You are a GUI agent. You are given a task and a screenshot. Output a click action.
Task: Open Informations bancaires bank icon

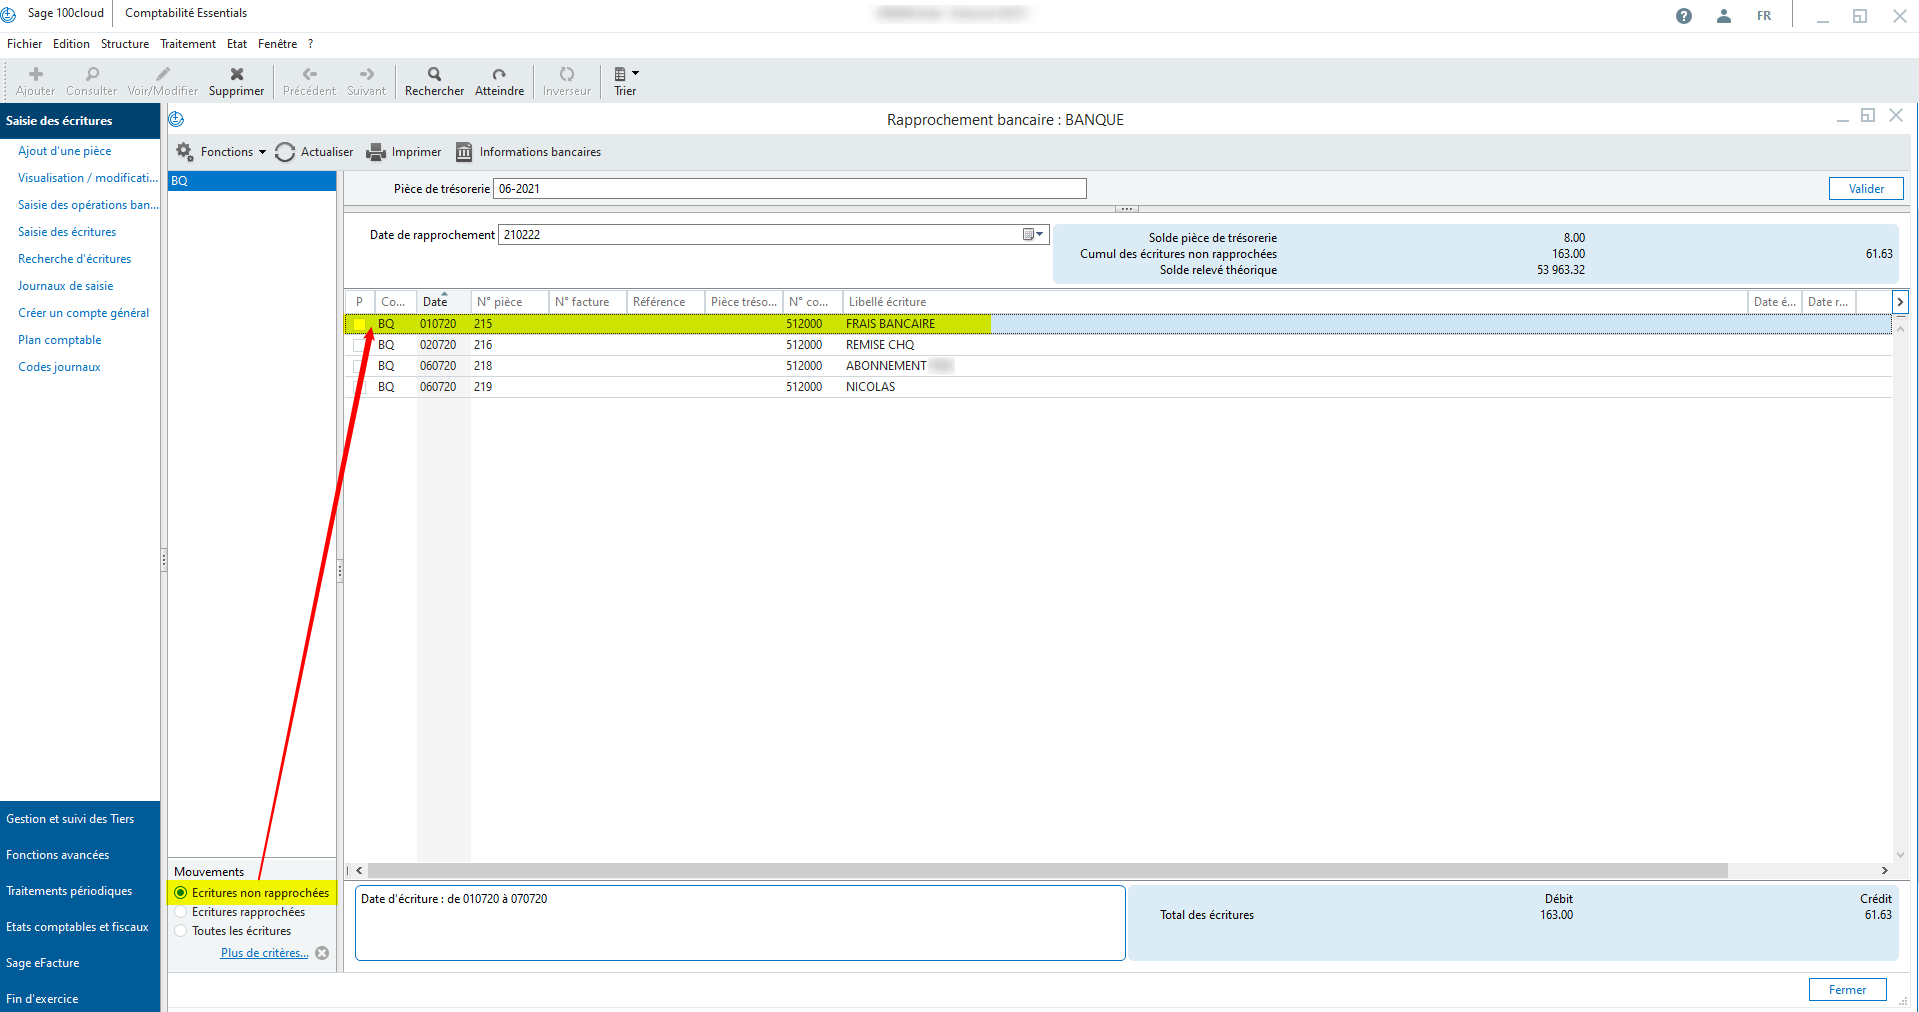click(x=464, y=152)
